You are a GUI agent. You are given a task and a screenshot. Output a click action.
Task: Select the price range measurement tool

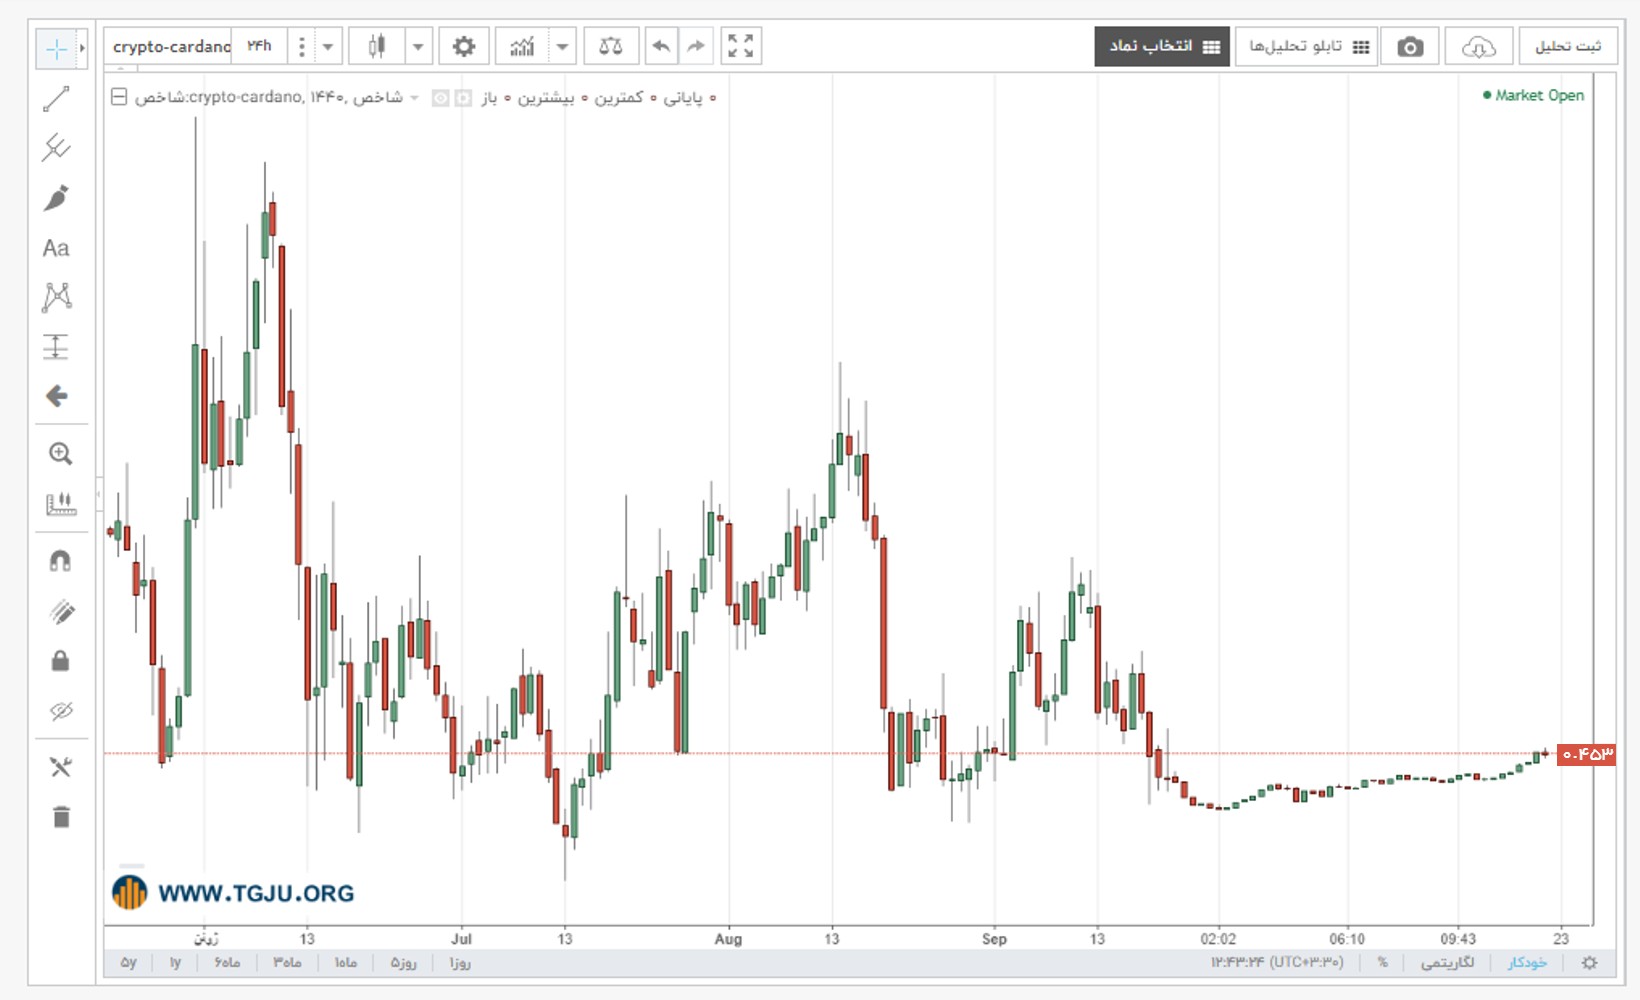pos(56,347)
